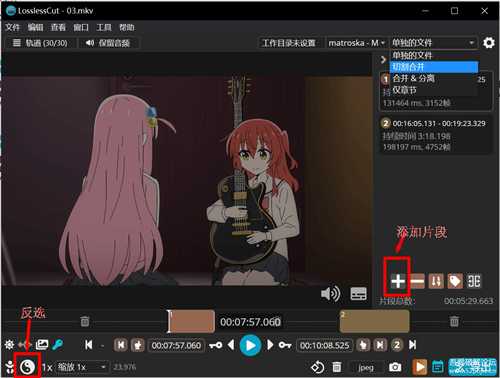Toggle the thumbnails picture icon
This screenshot has width=500, height=378.
click(x=42, y=345)
